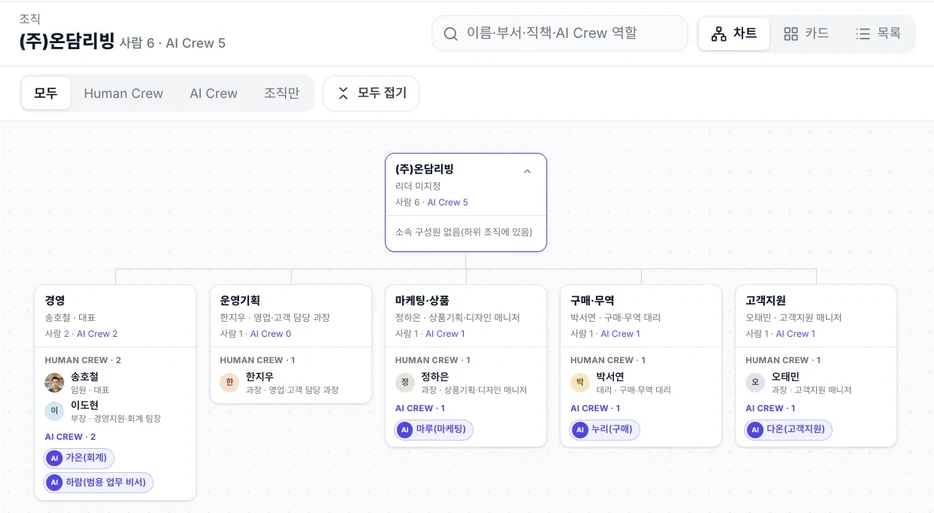Image resolution: width=934 pixels, height=513 pixels.
Task: Select the 경영 department card title
Action: (55, 300)
